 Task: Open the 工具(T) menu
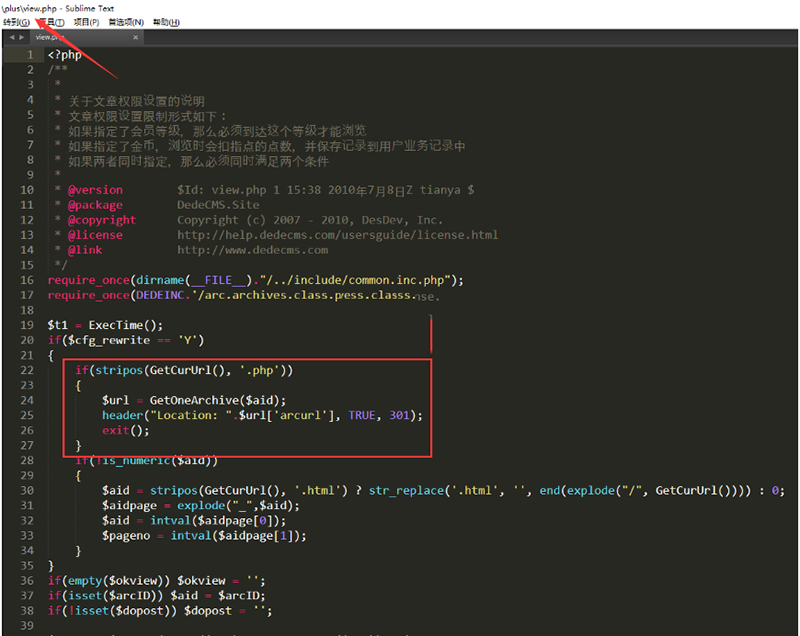tap(52, 22)
